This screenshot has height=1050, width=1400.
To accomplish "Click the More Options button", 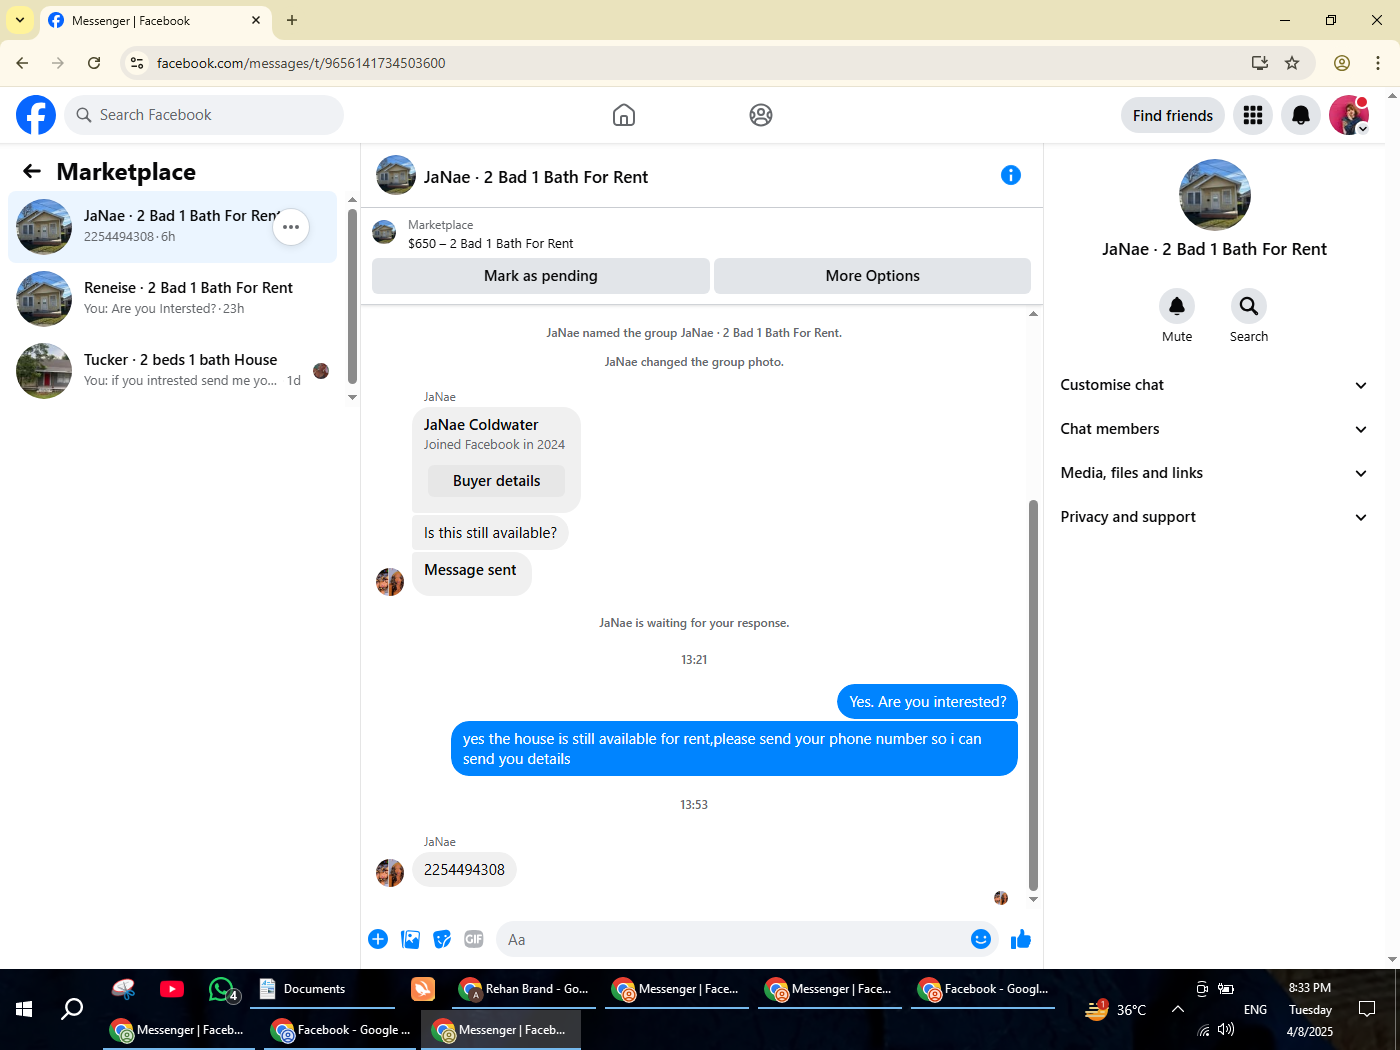I will [x=872, y=276].
